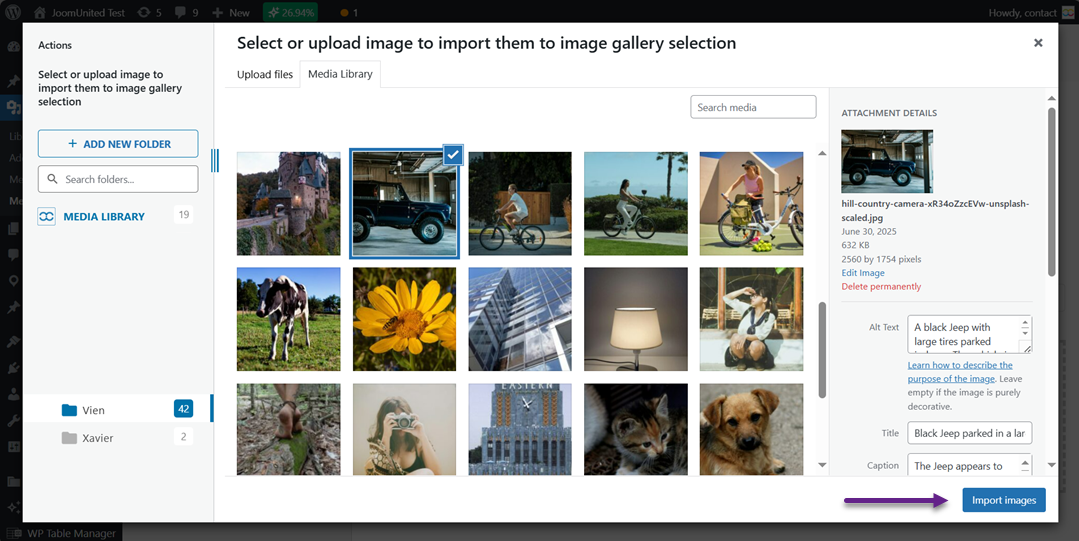Click the Edit Image link

tap(862, 273)
